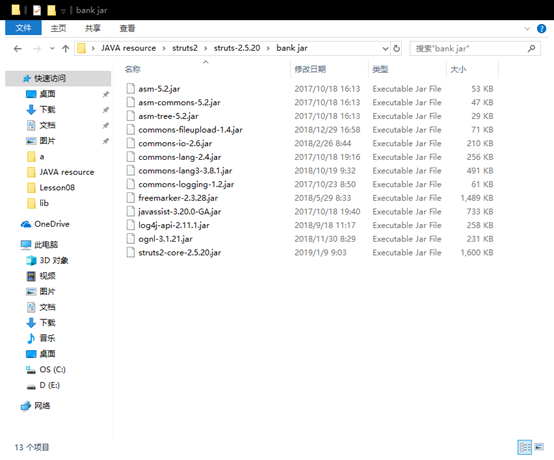
Task: Unpin 桌面 via its pin icon
Action: click(106, 94)
